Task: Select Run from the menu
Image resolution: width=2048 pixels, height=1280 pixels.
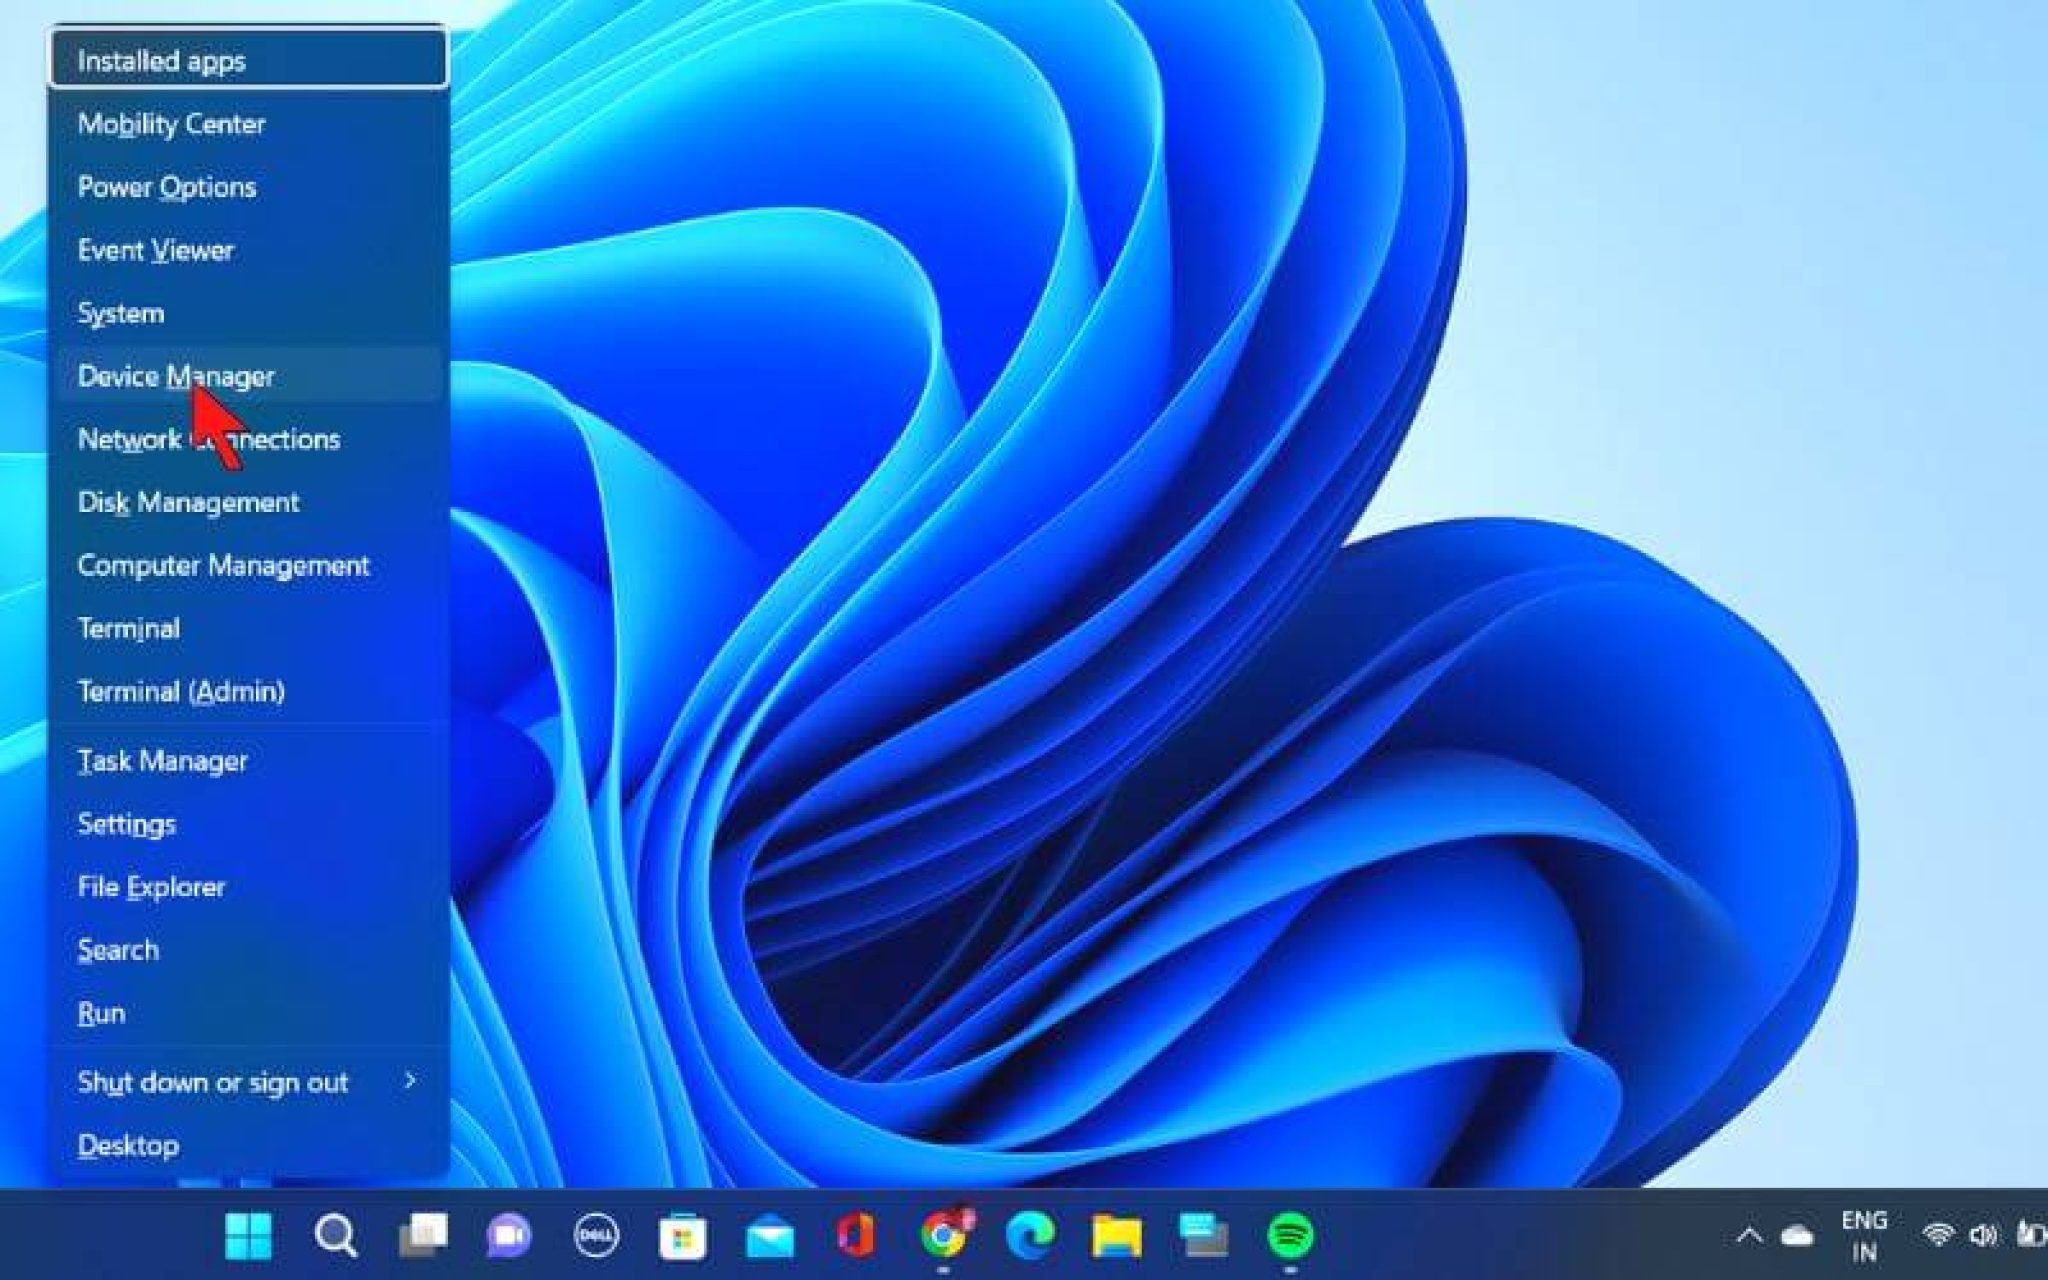Action: [101, 1012]
